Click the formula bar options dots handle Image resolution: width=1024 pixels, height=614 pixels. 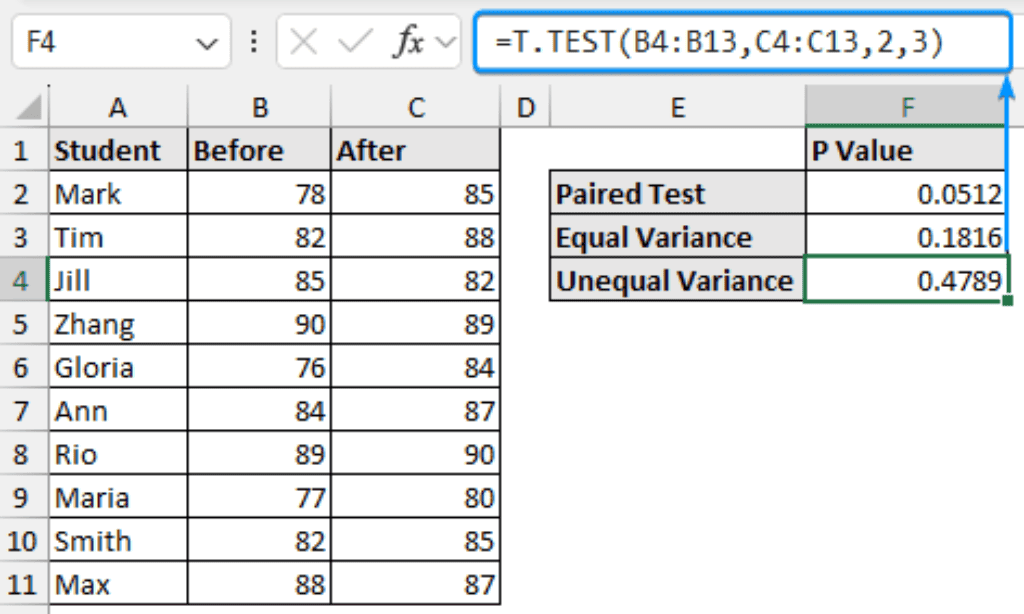253,43
